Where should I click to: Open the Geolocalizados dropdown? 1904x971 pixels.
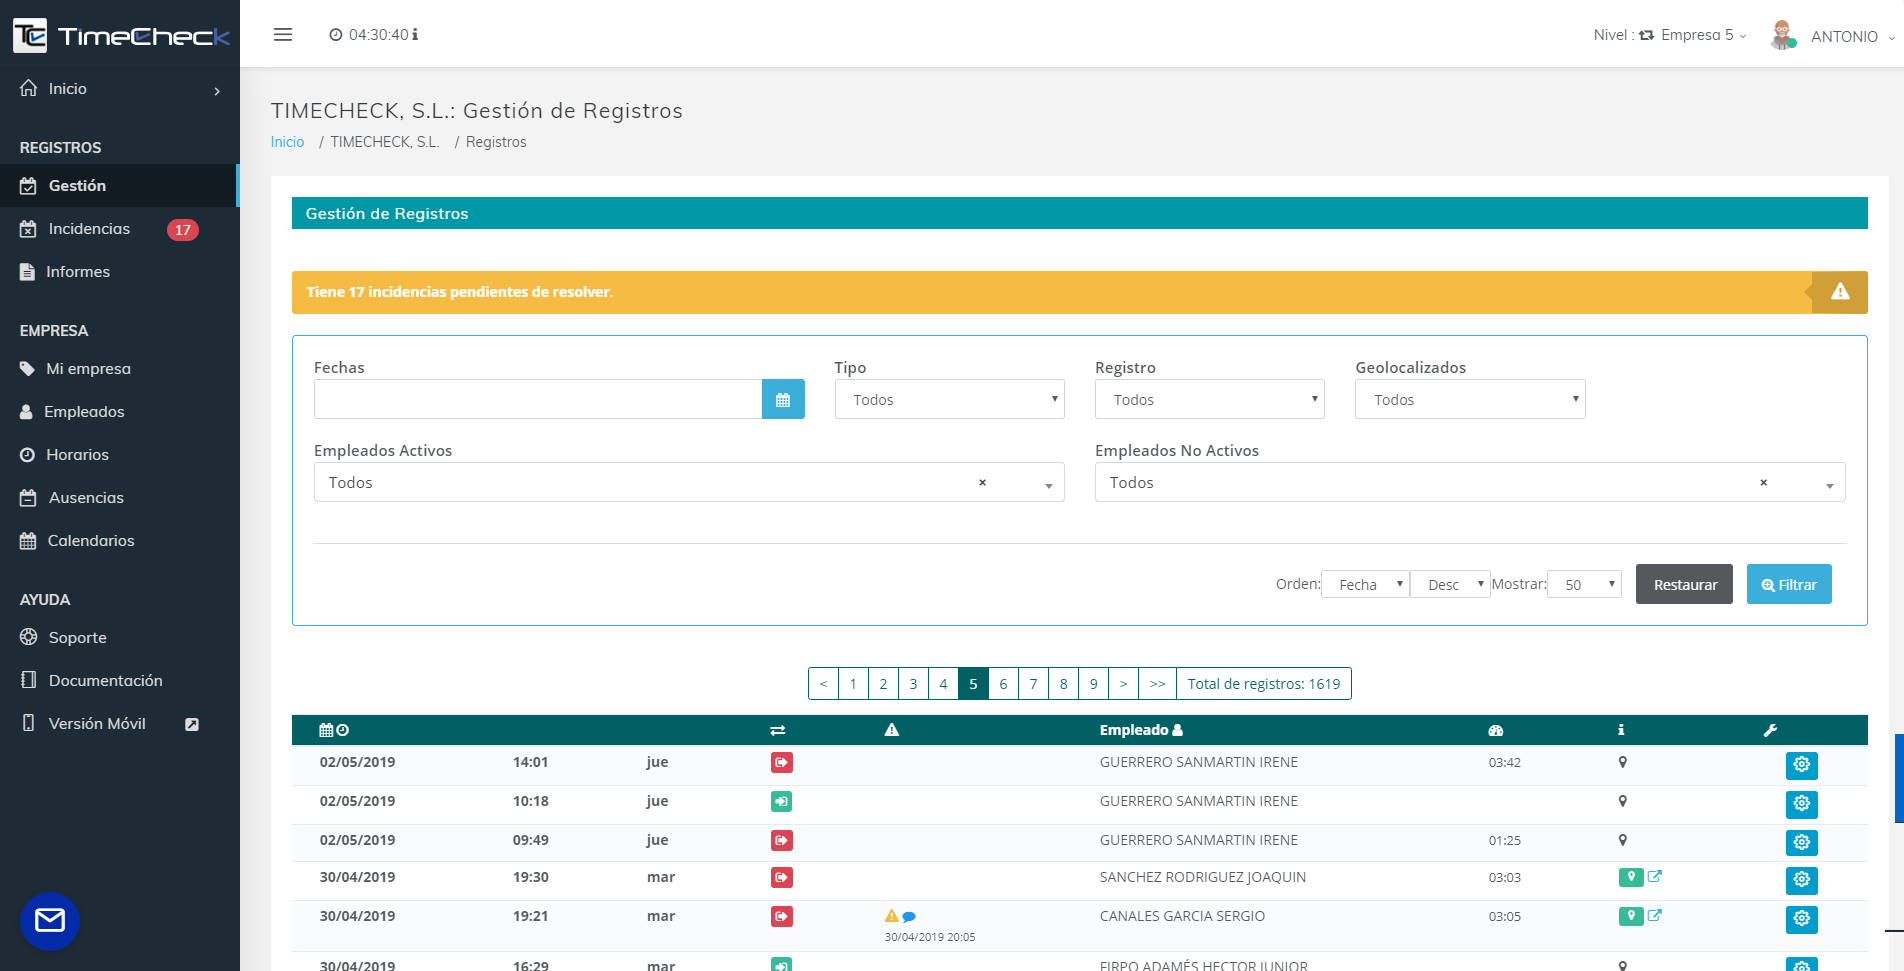click(x=1469, y=400)
